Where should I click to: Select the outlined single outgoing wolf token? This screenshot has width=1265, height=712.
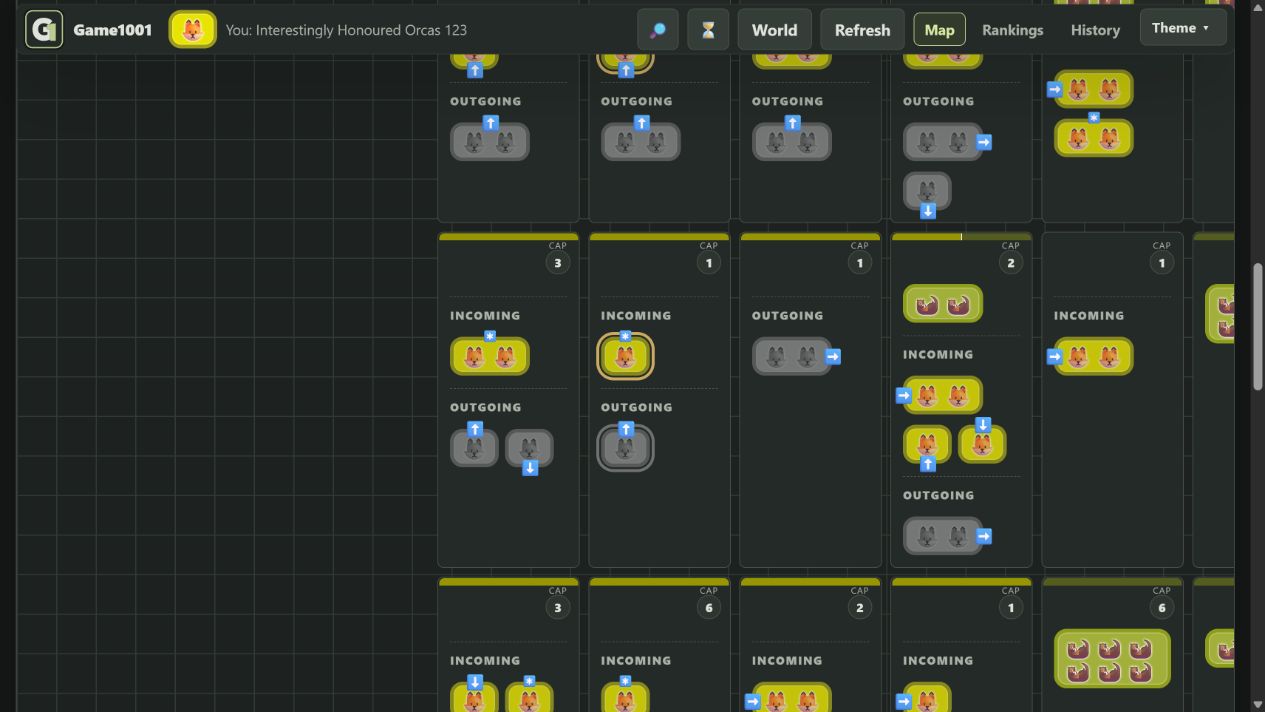(626, 449)
